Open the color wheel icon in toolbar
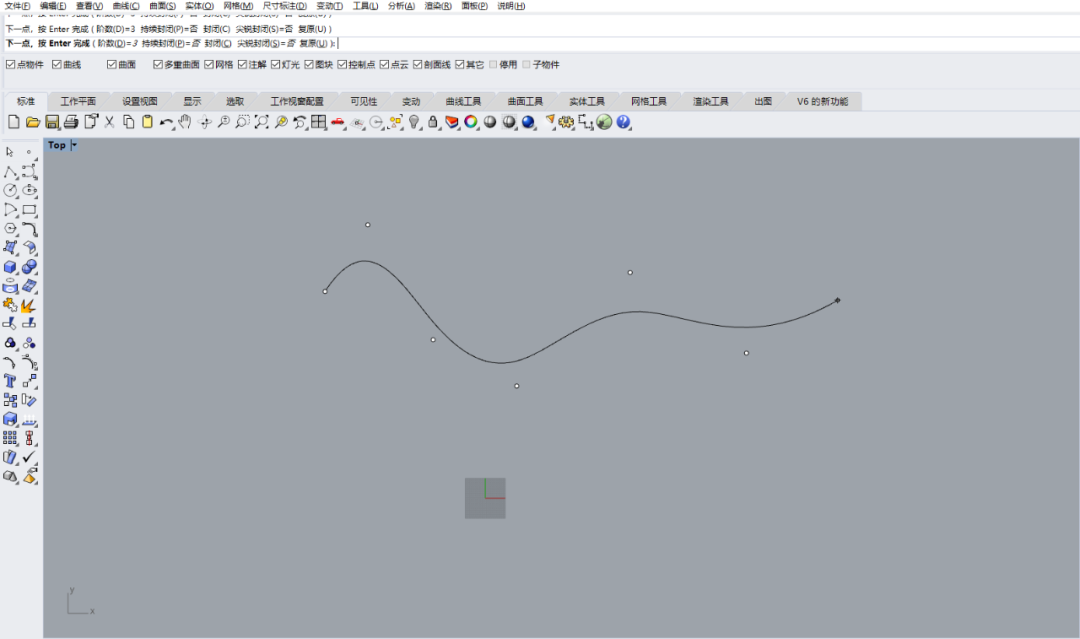The height and width of the screenshot is (639, 1080). [x=471, y=122]
